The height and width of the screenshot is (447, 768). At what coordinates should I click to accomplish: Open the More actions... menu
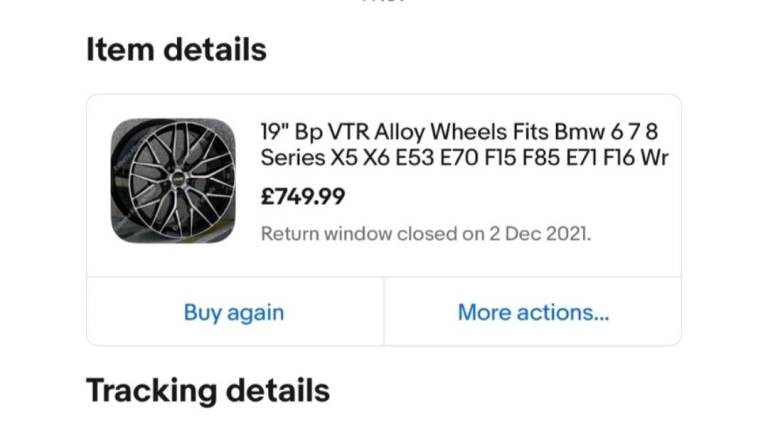[533, 312]
